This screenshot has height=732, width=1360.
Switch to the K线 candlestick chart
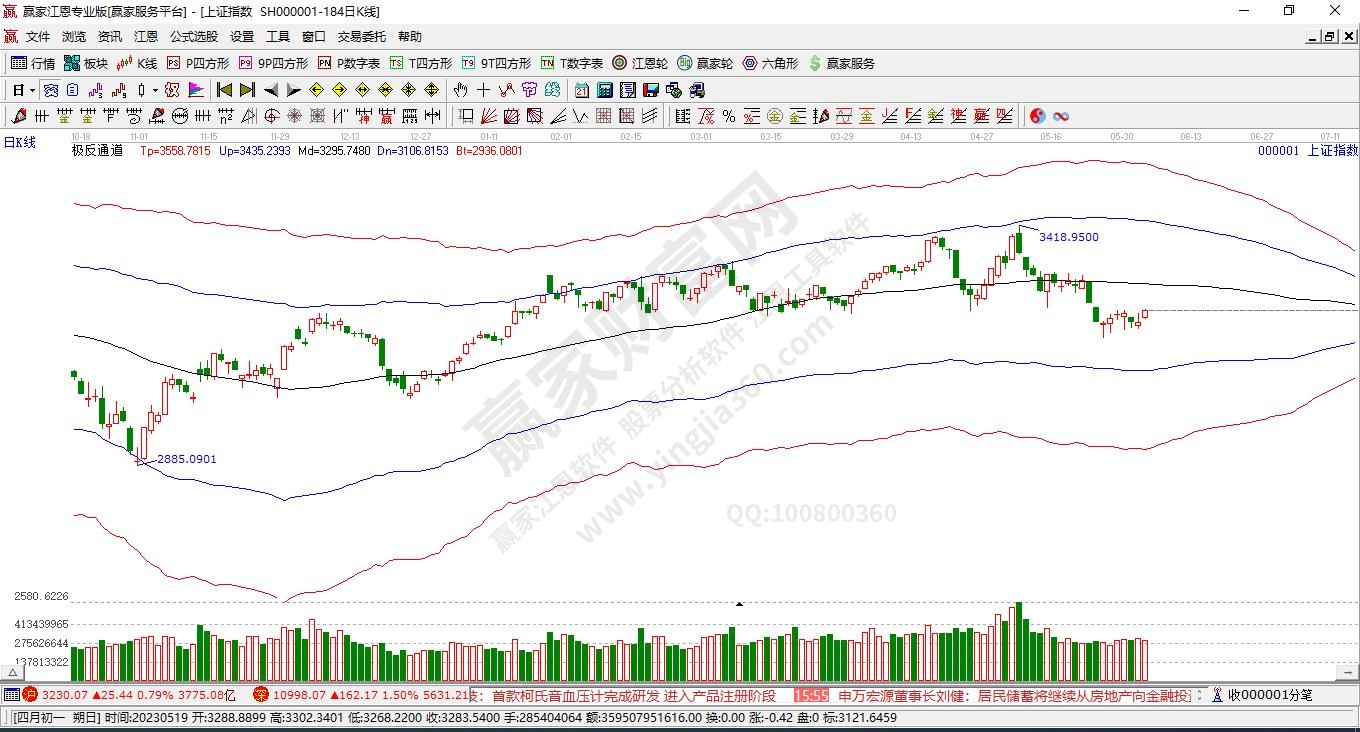(137, 63)
